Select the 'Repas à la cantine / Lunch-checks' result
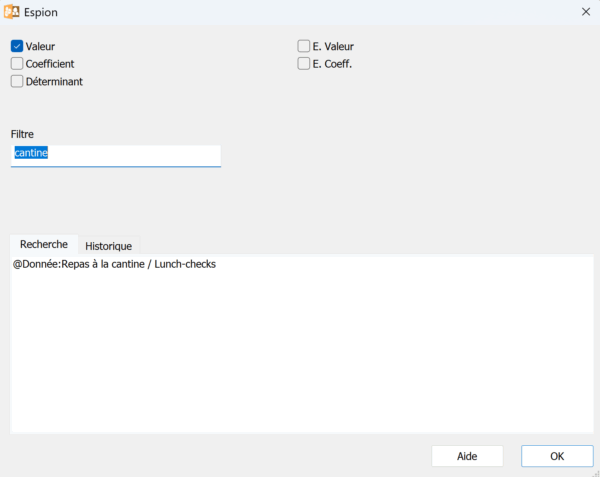 tap(114, 265)
